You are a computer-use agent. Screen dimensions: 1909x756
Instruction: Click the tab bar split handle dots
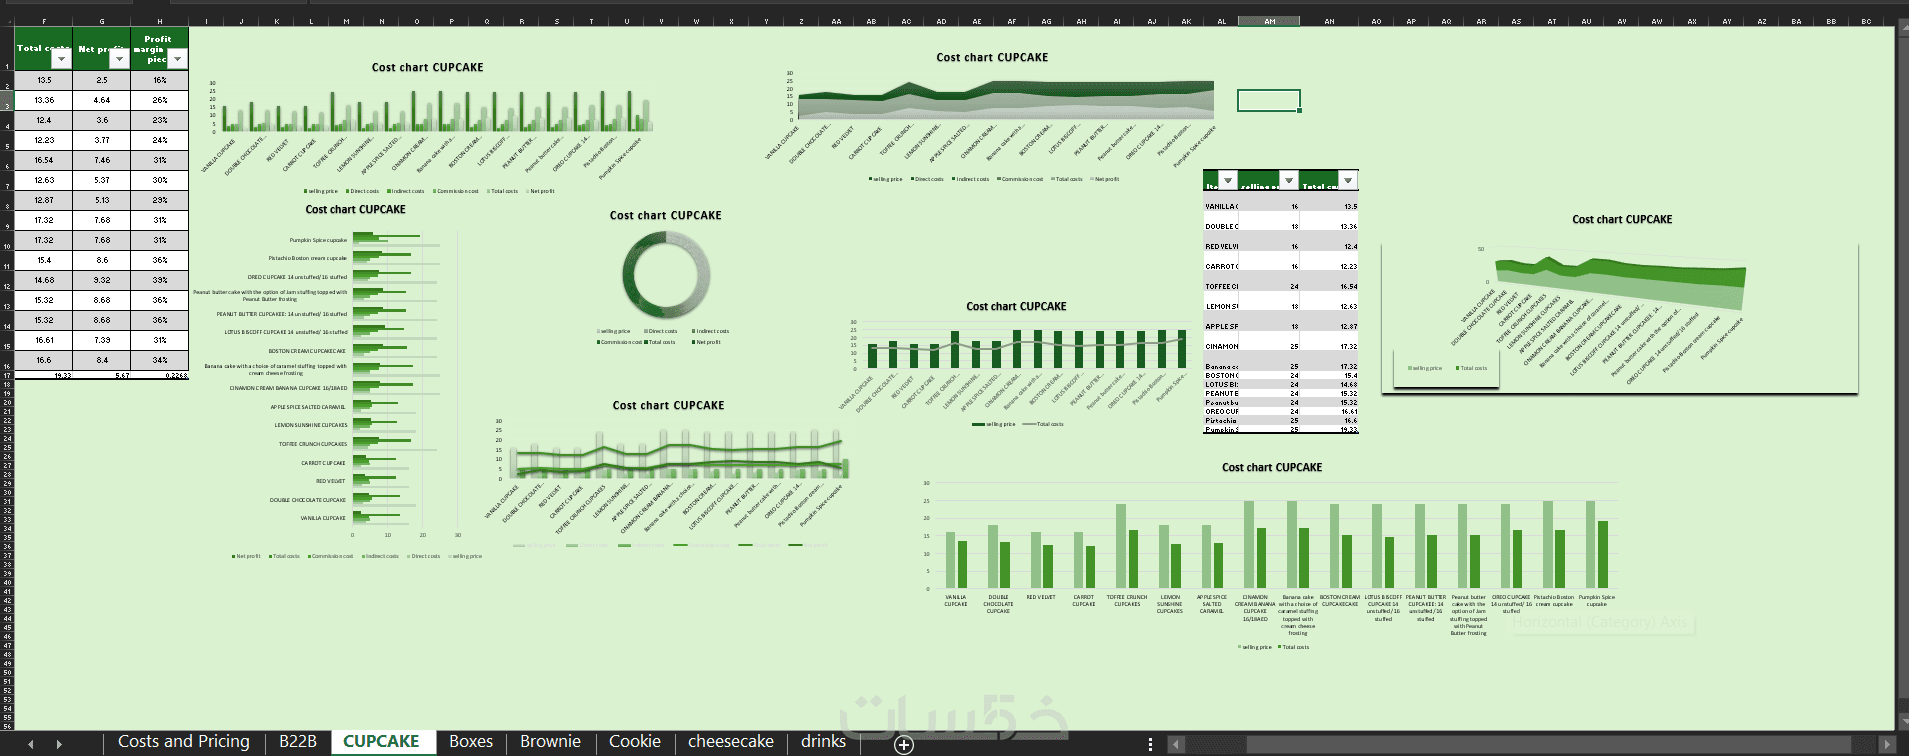pos(1150,744)
